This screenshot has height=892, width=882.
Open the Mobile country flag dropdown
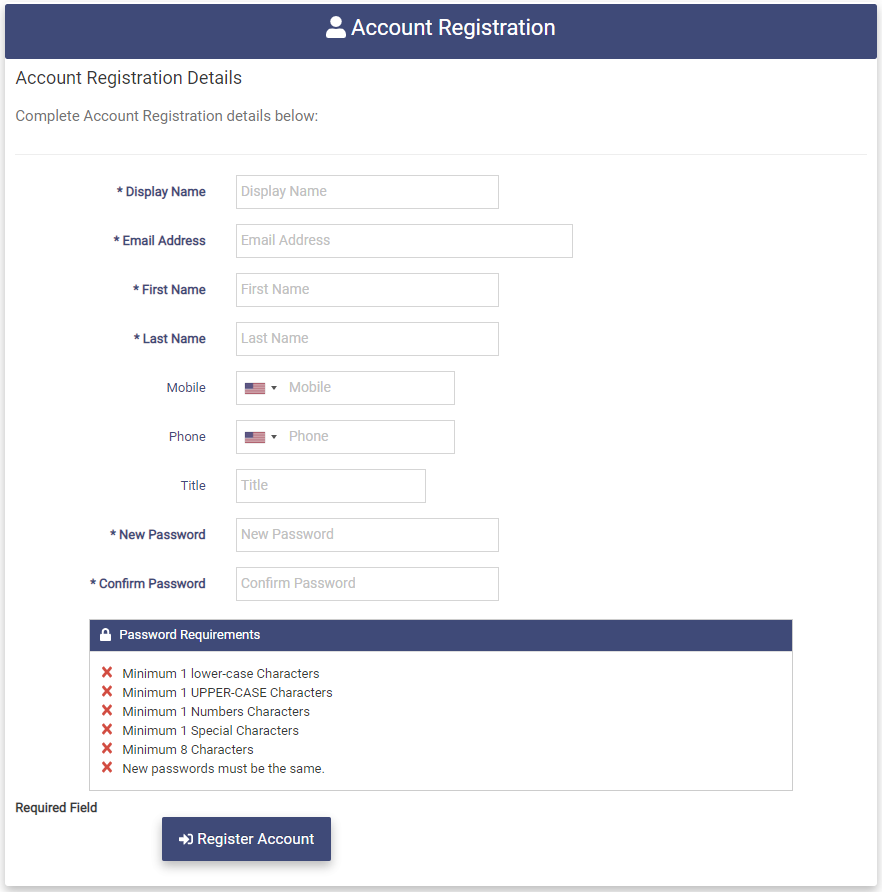(260, 388)
